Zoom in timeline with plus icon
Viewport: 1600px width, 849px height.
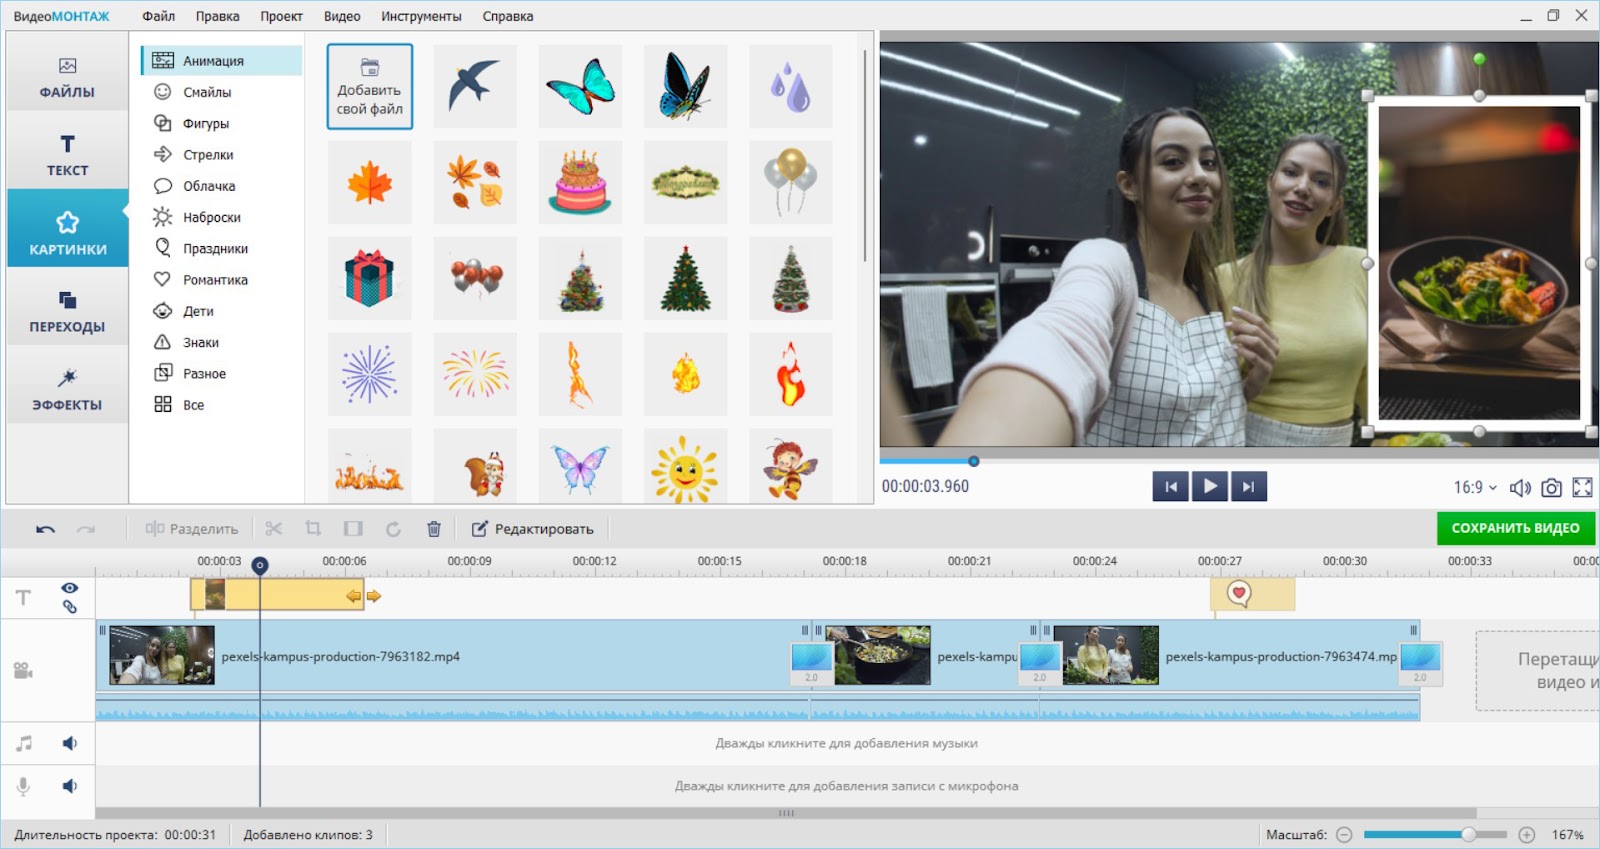[1526, 835]
